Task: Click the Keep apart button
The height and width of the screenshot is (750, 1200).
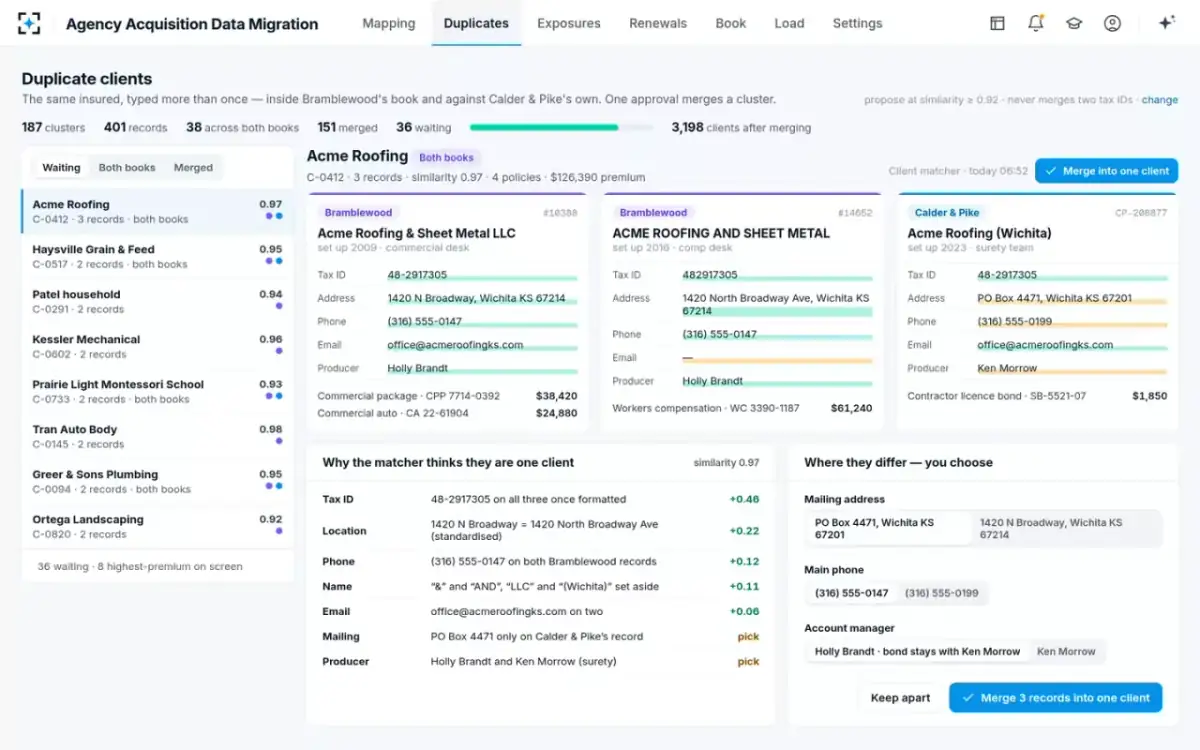Action: [x=900, y=698]
